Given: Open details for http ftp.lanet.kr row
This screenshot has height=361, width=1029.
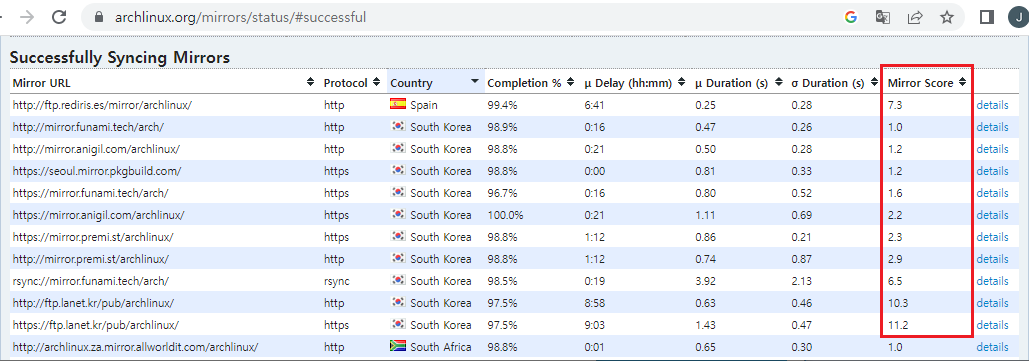Looking at the screenshot, I should 992,303.
